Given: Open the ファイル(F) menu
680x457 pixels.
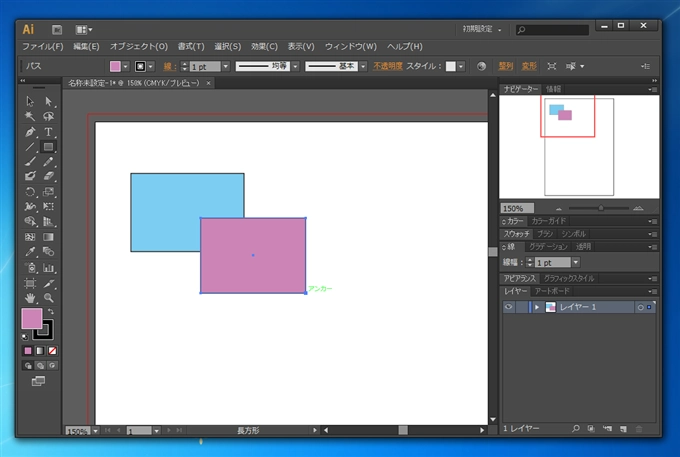Looking at the screenshot, I should tap(42, 46).
